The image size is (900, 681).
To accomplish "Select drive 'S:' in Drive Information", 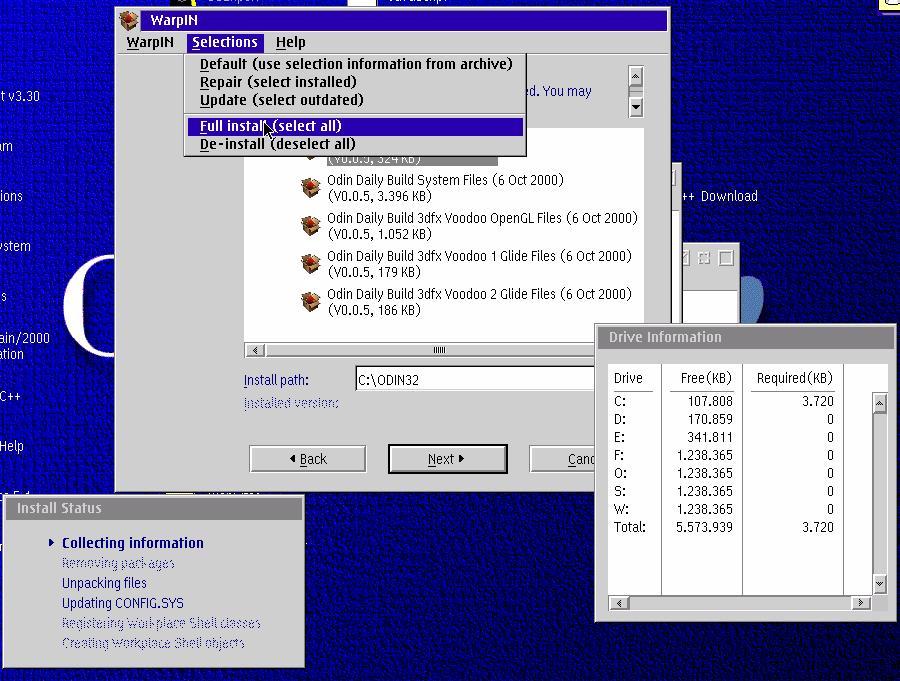I will (620, 492).
